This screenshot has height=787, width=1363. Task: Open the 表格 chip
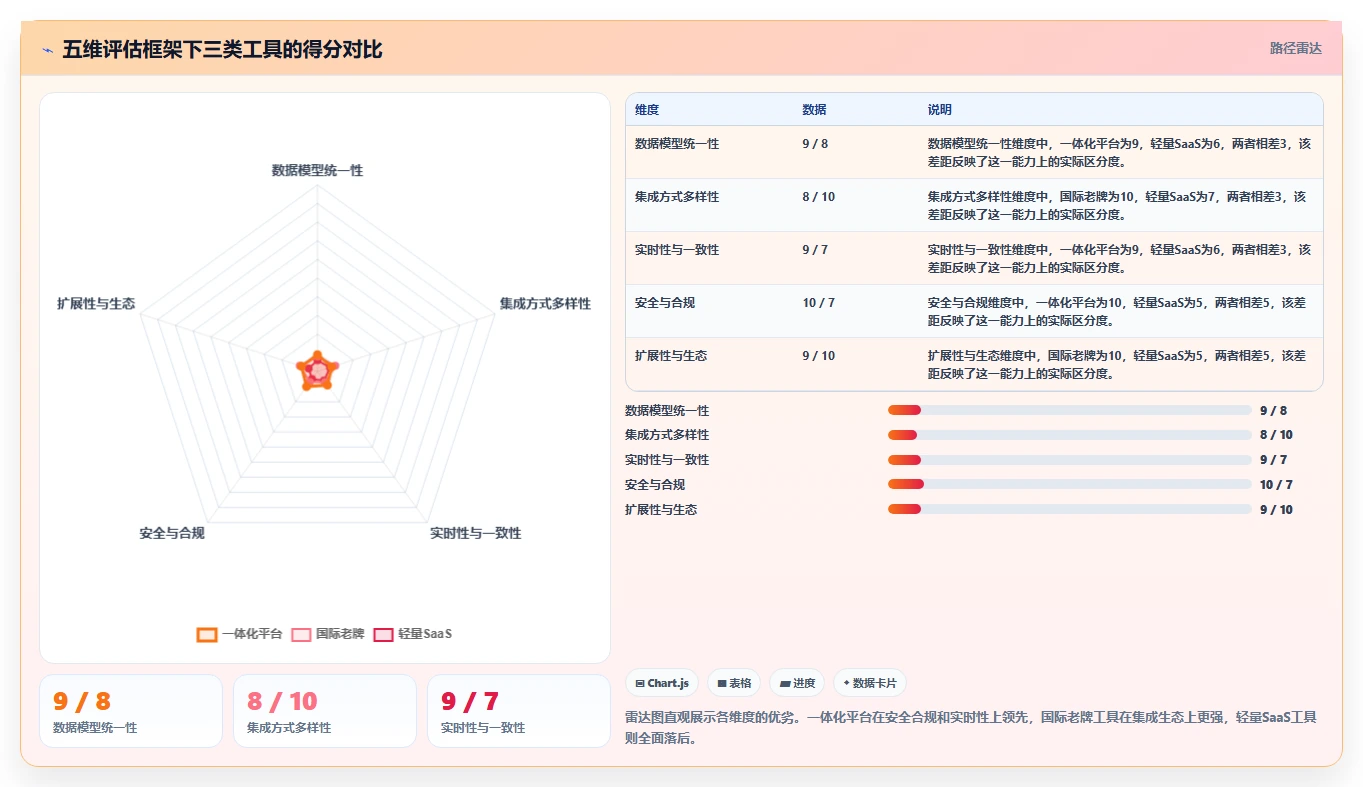[734, 683]
